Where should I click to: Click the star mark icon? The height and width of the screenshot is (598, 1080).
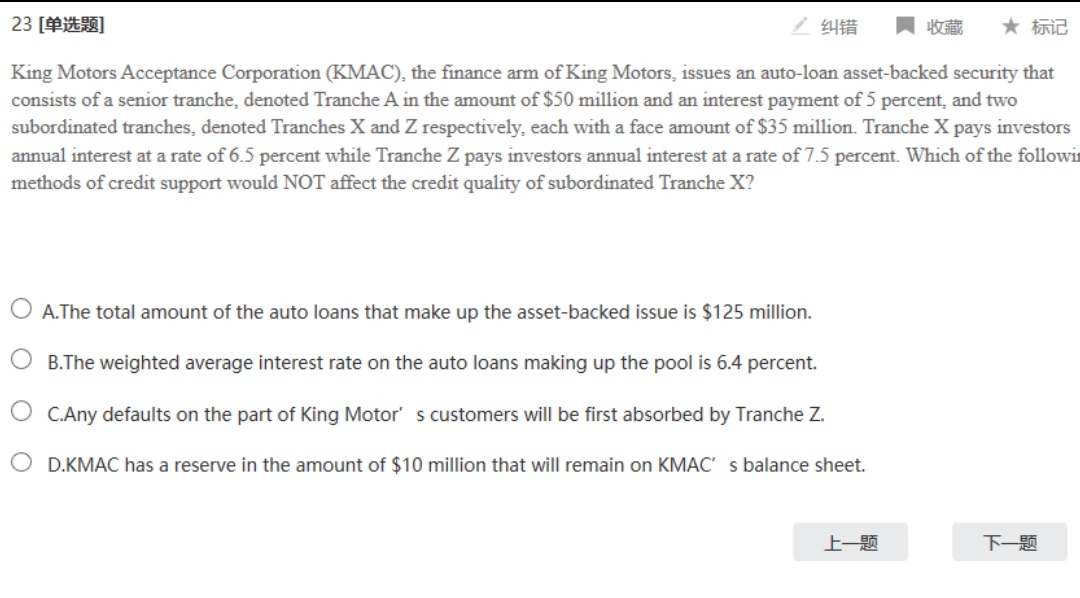point(1010,26)
